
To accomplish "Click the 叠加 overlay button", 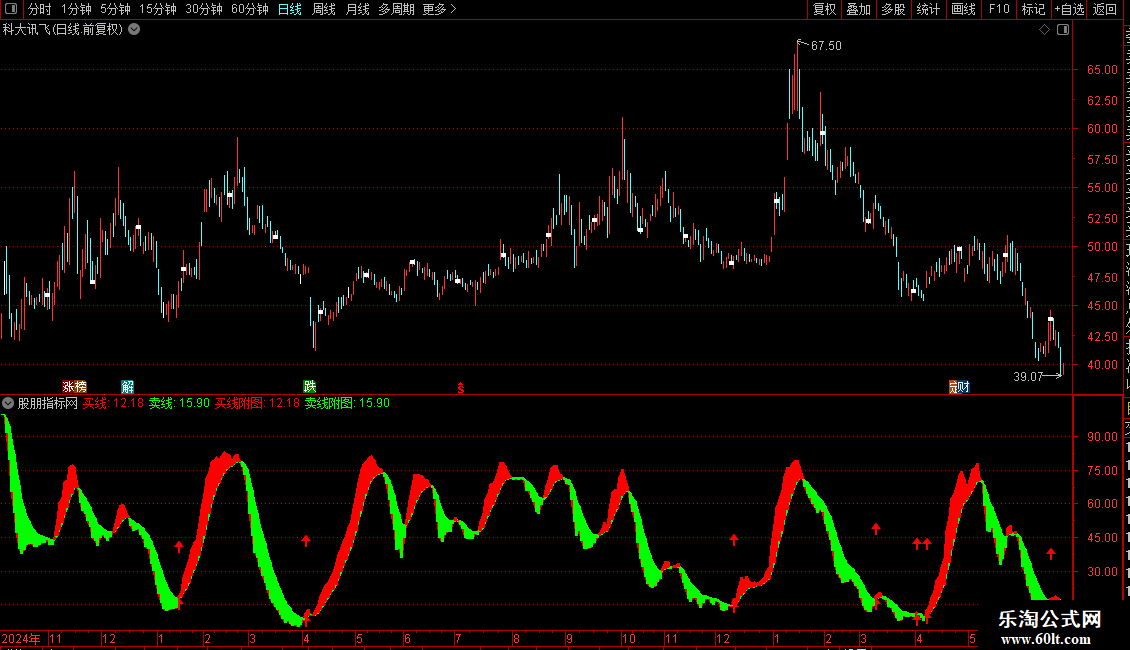I will pyautogui.click(x=858, y=9).
